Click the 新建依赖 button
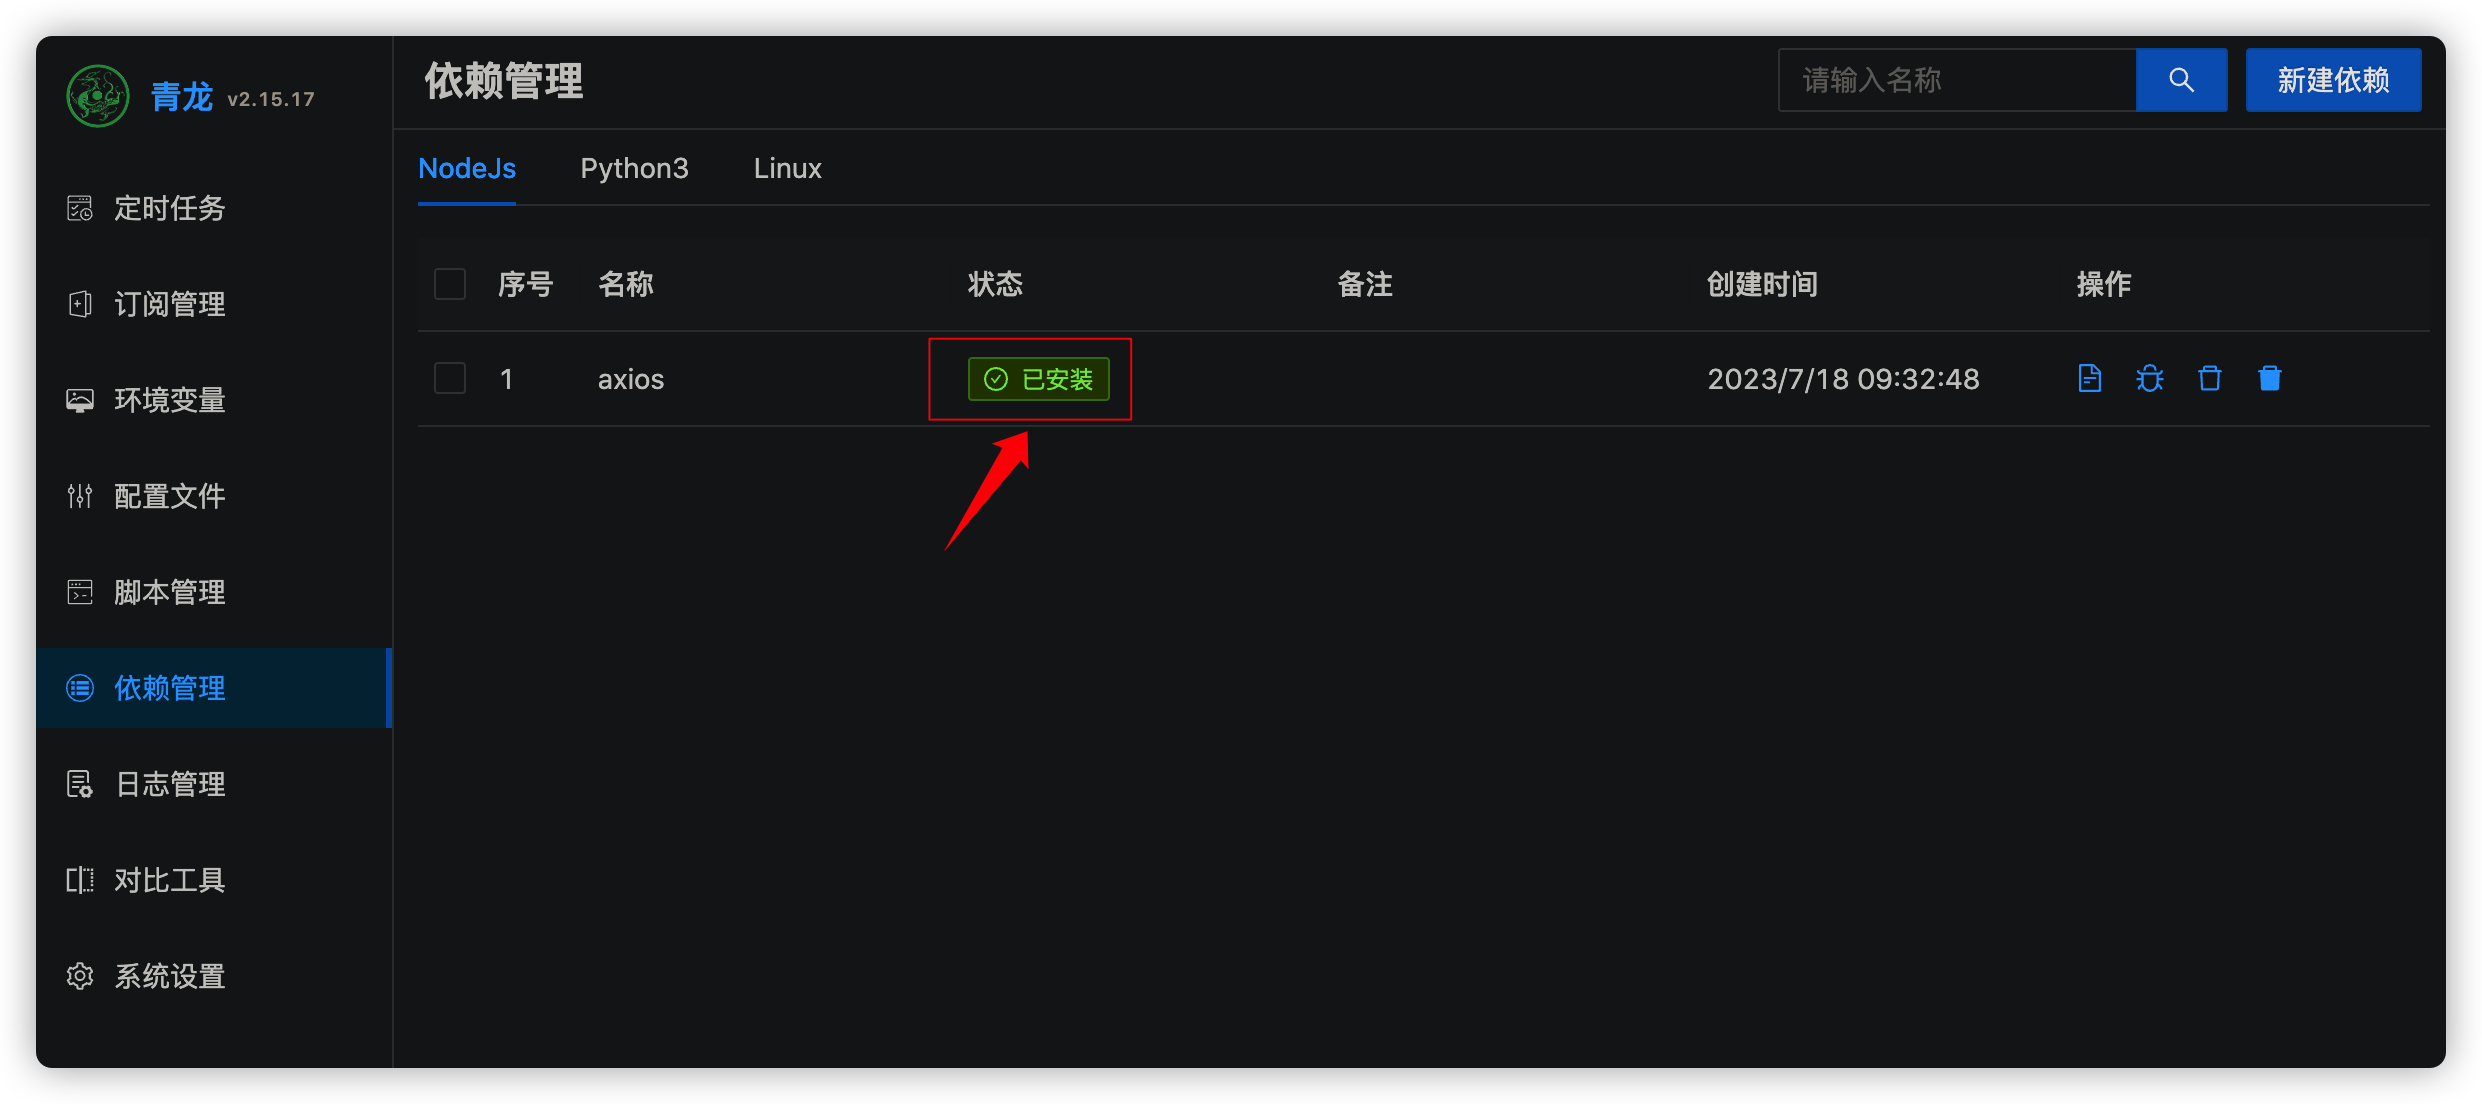Screen dimensions: 2482x1104 coord(2333,80)
